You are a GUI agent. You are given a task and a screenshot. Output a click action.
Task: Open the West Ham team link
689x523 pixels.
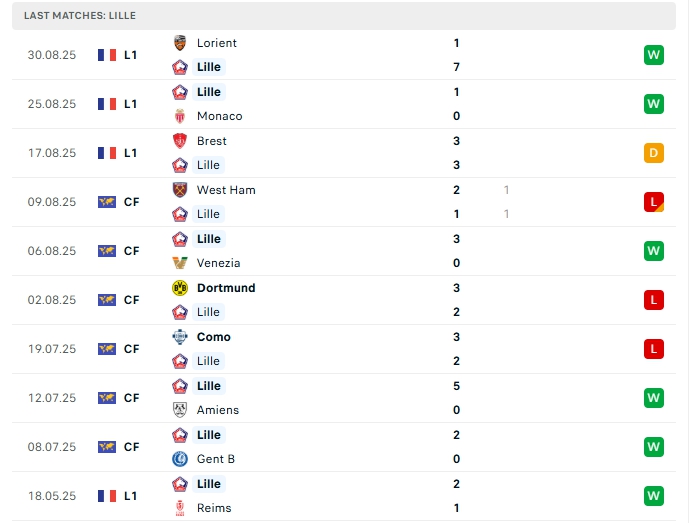226,190
